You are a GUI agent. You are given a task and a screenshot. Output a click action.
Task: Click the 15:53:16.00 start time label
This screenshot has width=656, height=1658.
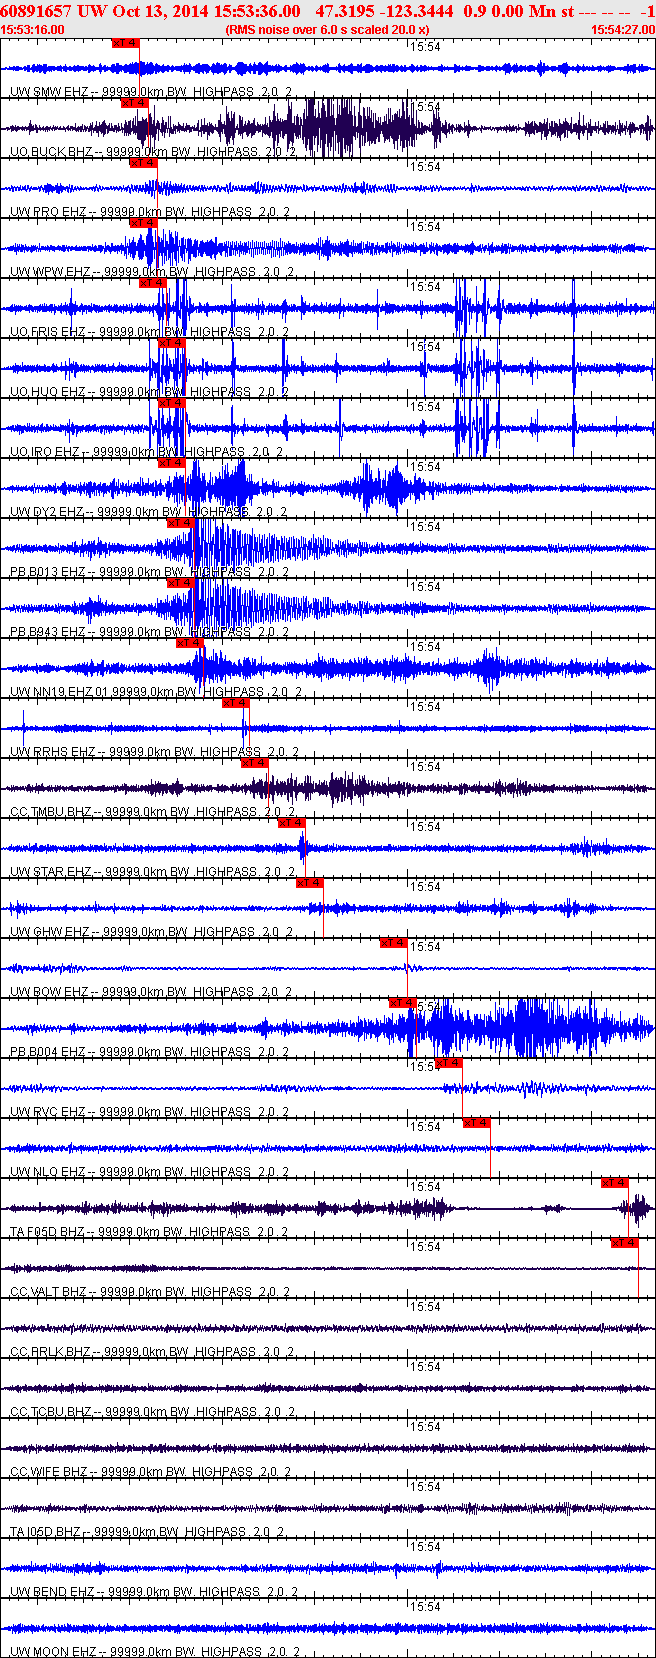pos(33,30)
